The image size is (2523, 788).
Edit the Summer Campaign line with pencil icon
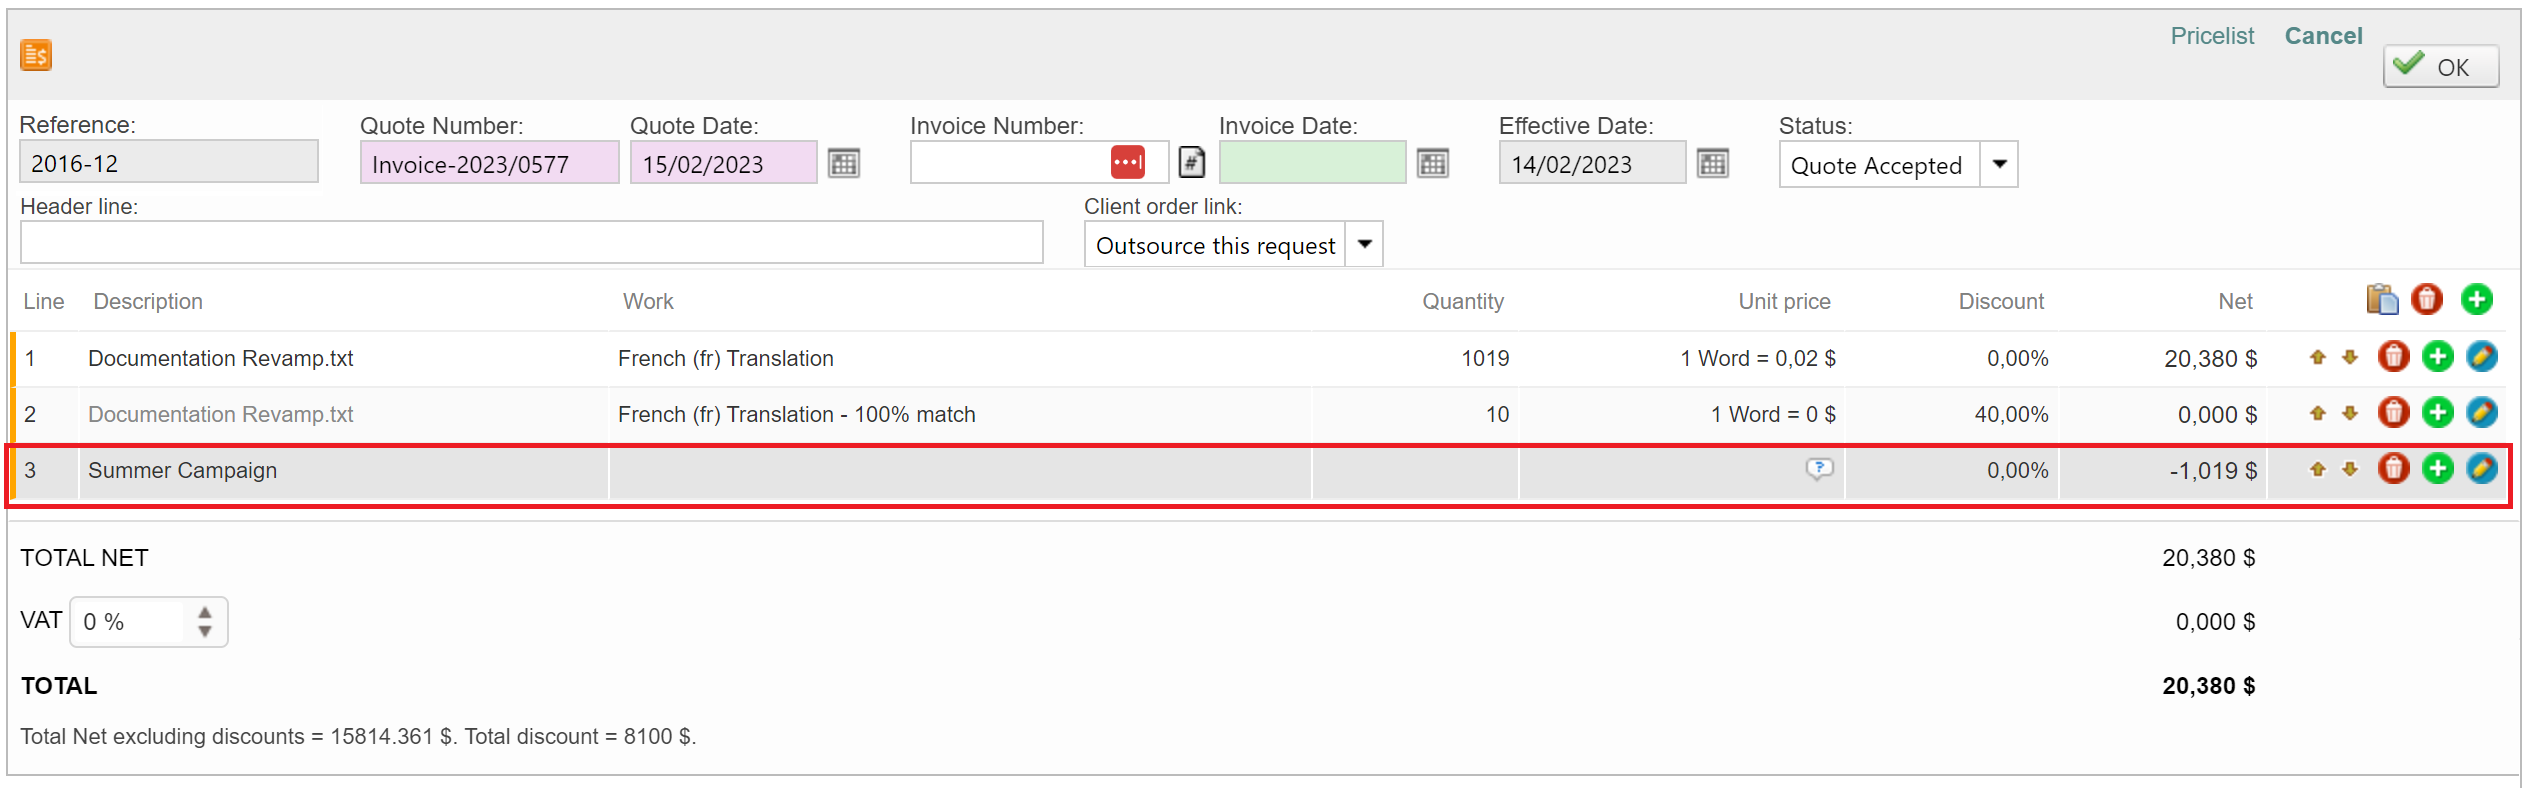(2481, 469)
